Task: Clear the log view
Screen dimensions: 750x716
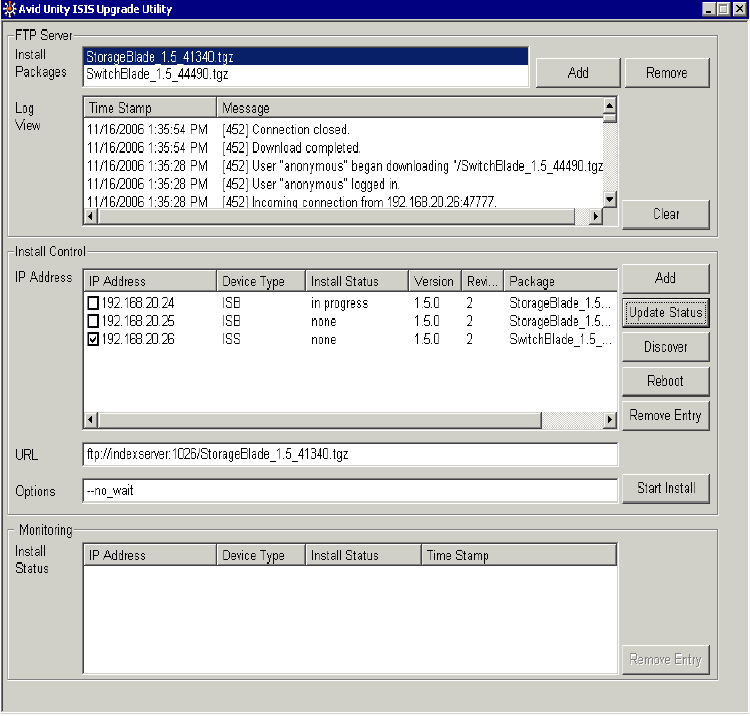Action: 665,214
